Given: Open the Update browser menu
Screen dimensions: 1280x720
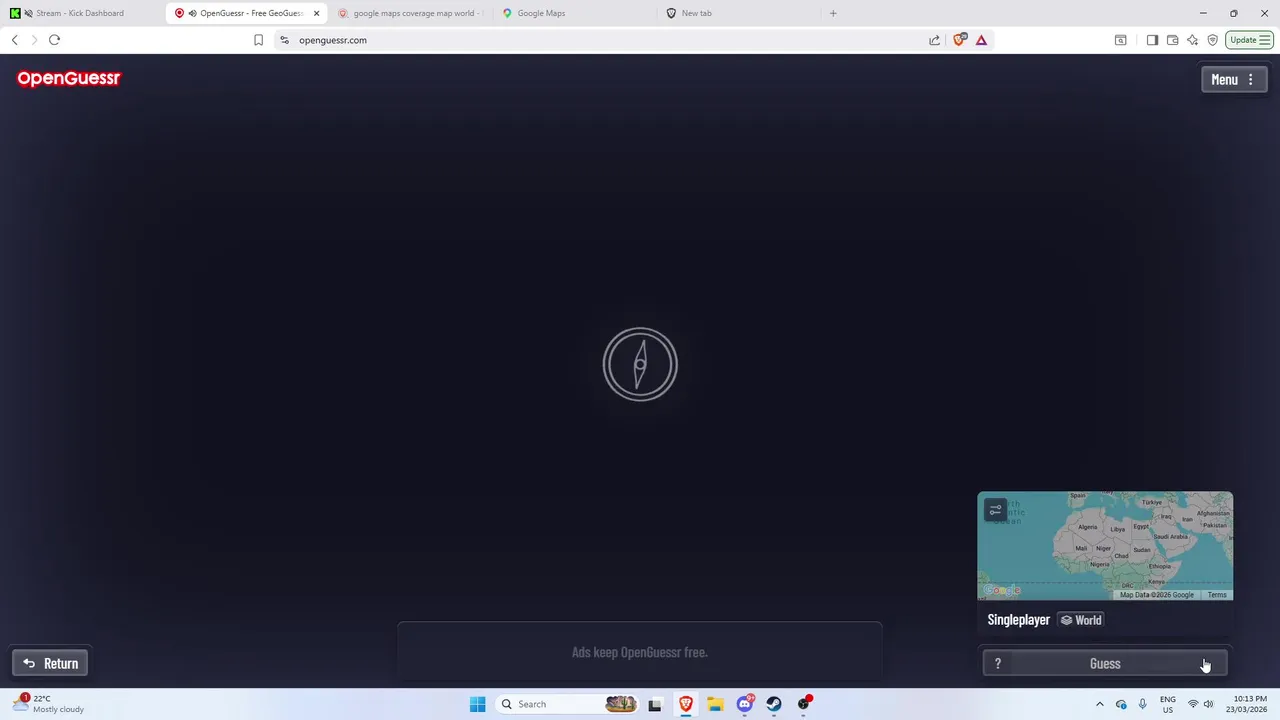Looking at the screenshot, I should (1250, 40).
